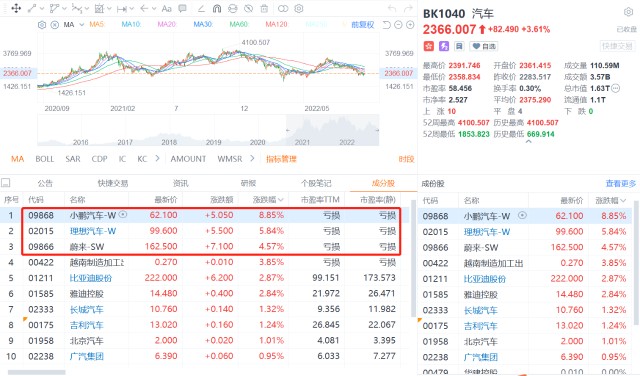Open the 查看更多 link
640x376 pixels.
click(620, 184)
